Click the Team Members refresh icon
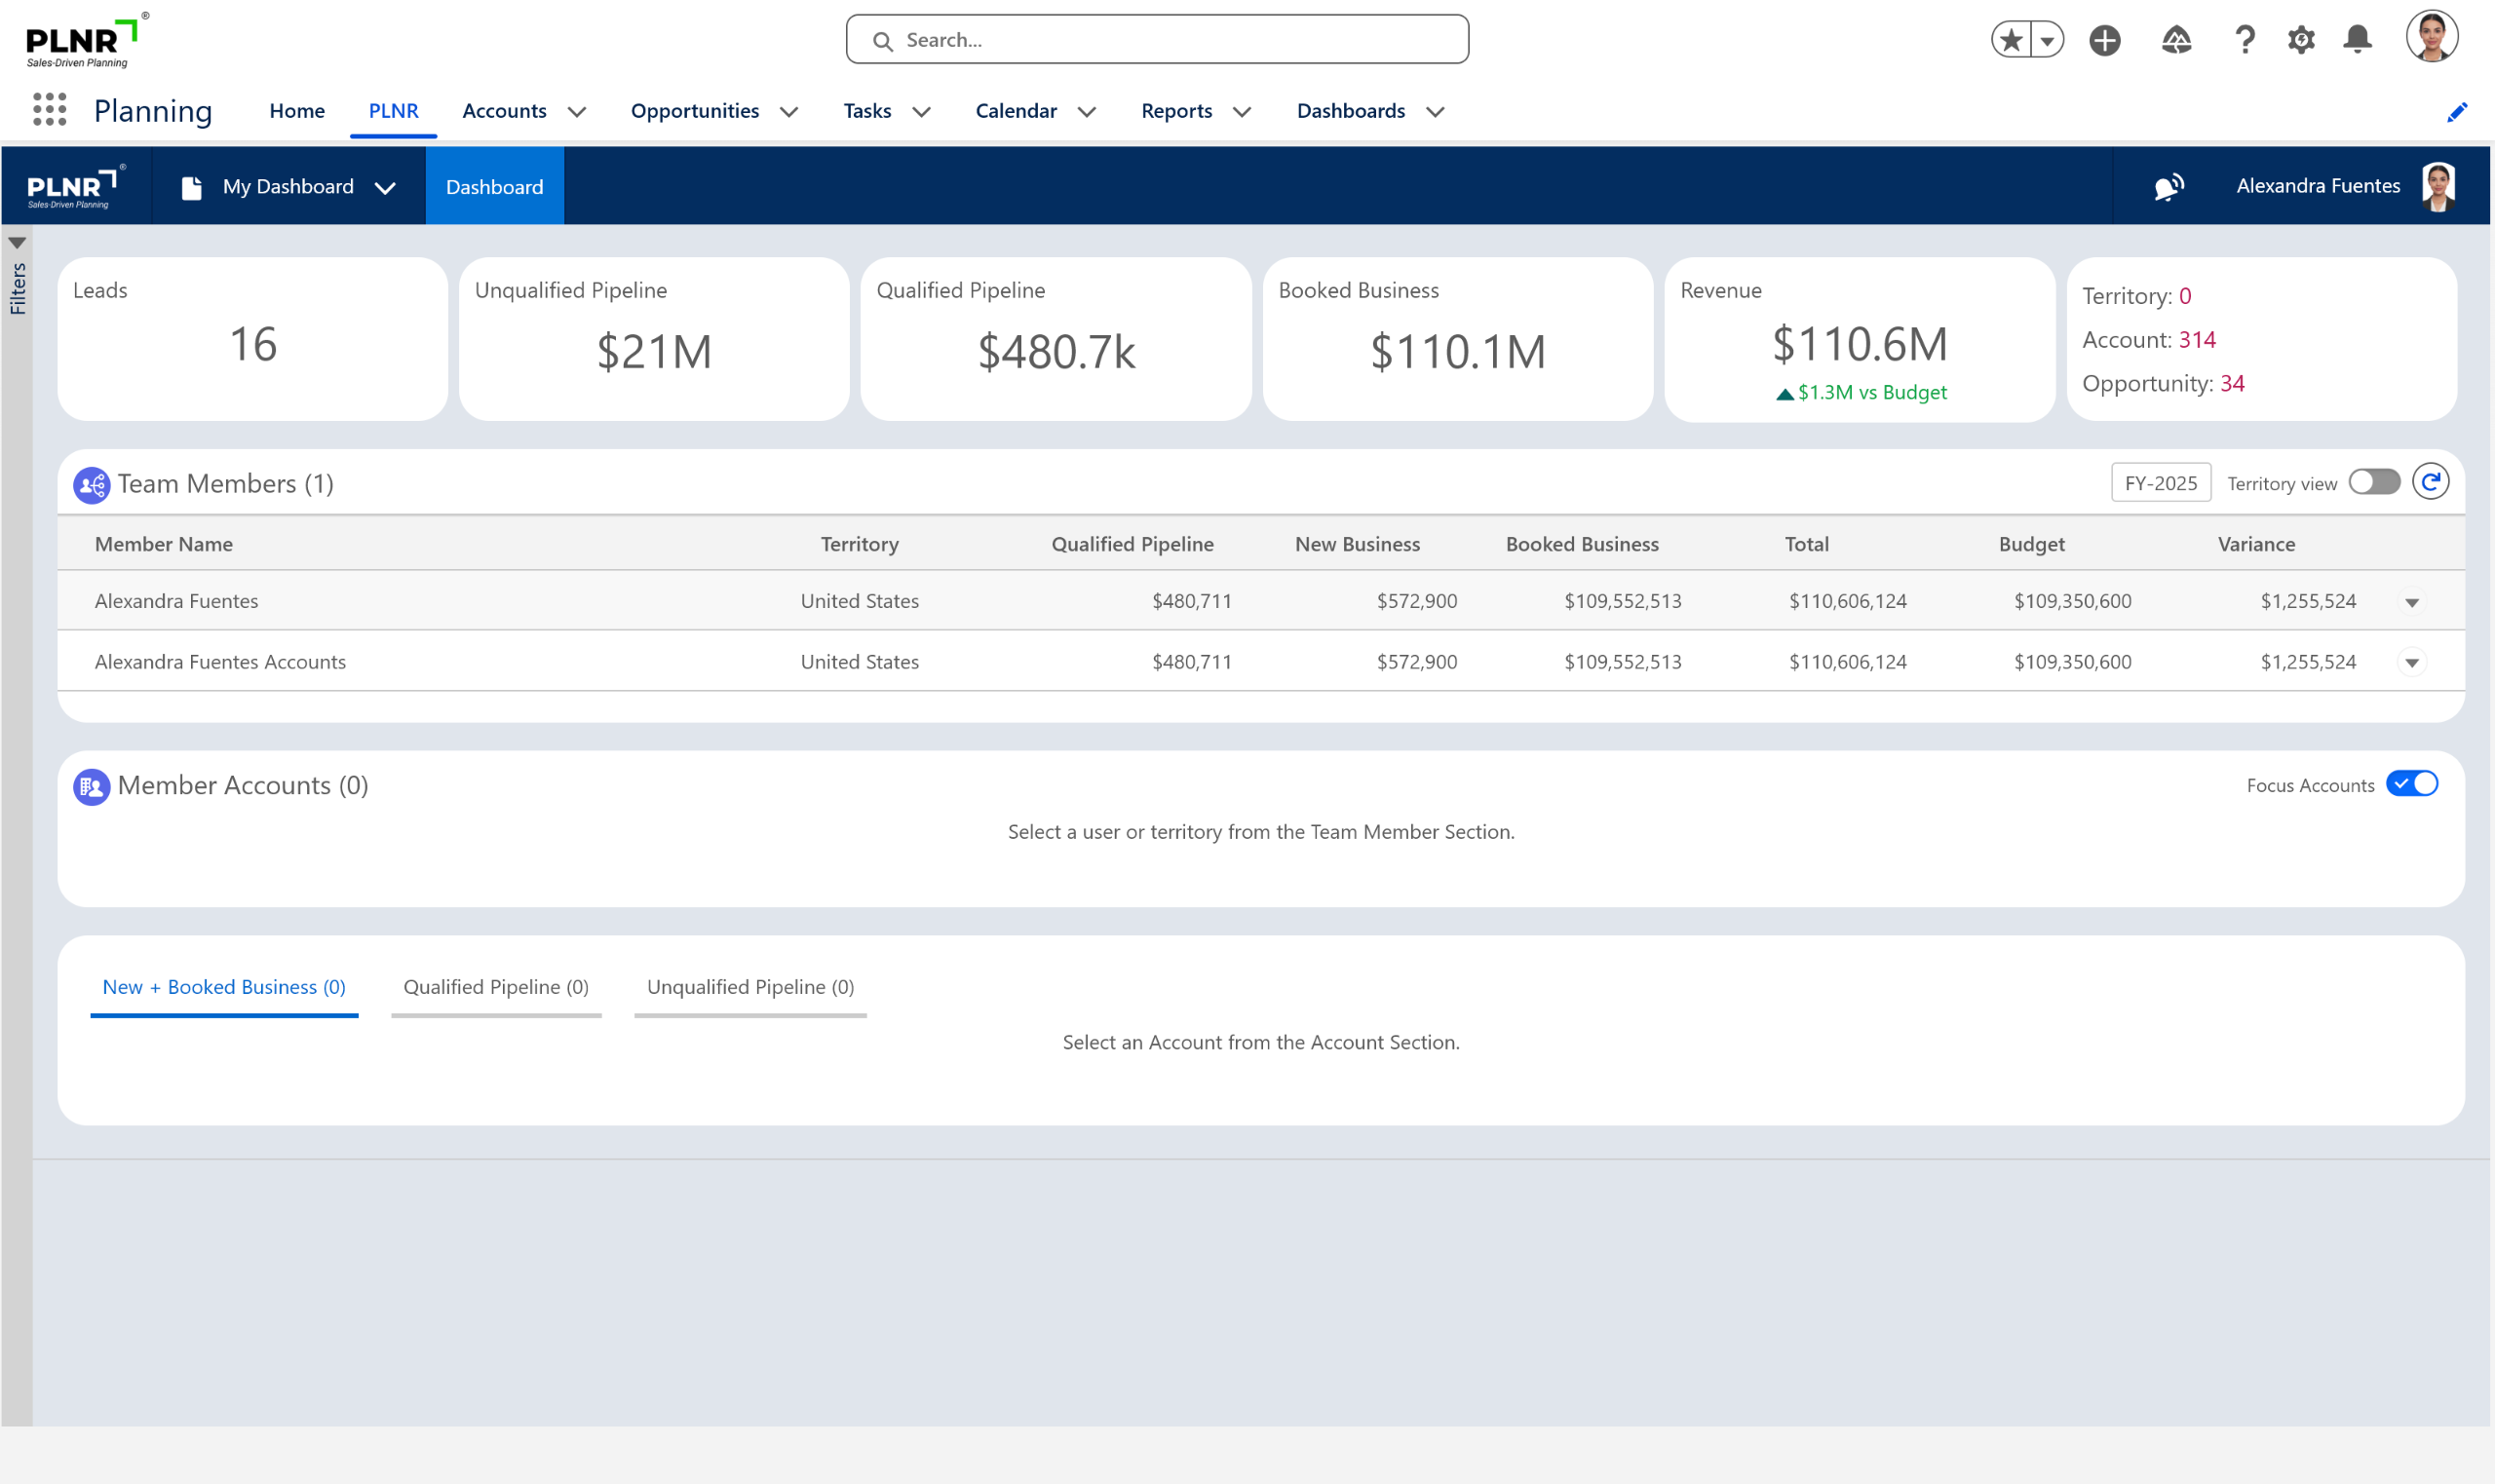2495x1484 pixels. click(x=2430, y=483)
